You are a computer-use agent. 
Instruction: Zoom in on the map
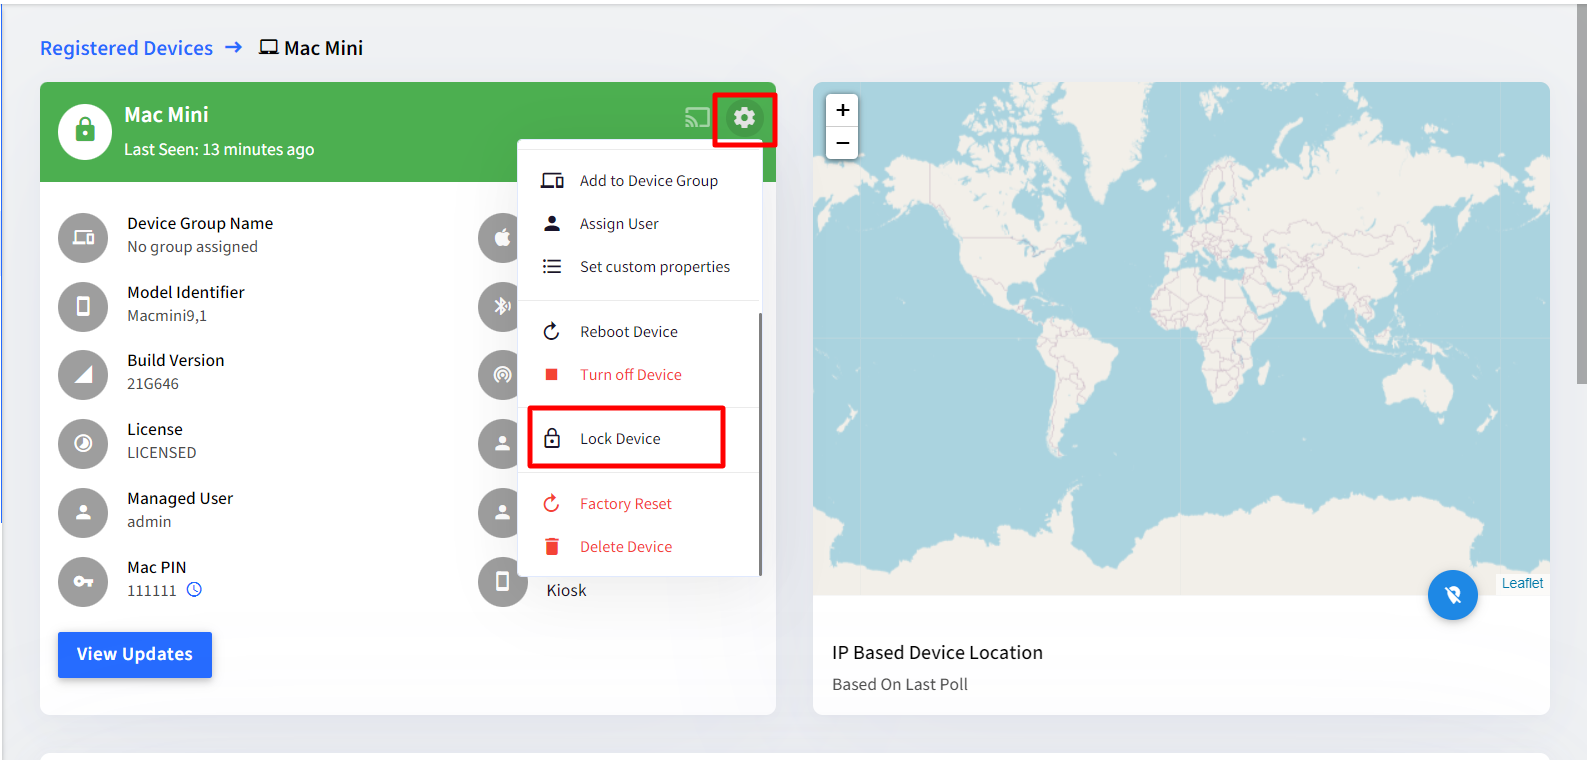point(842,110)
